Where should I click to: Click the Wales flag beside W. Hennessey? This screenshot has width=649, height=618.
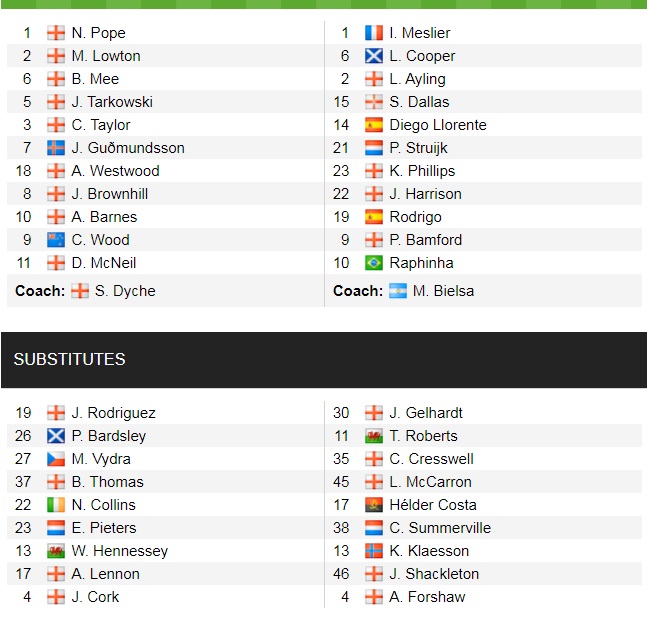[x=56, y=551]
